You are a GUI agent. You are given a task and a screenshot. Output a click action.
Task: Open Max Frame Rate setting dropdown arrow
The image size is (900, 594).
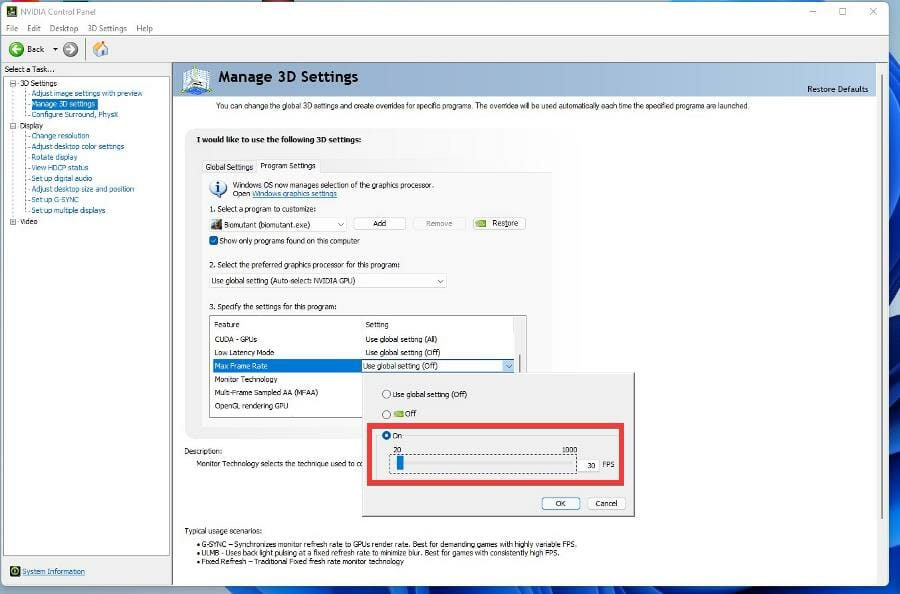(x=508, y=366)
